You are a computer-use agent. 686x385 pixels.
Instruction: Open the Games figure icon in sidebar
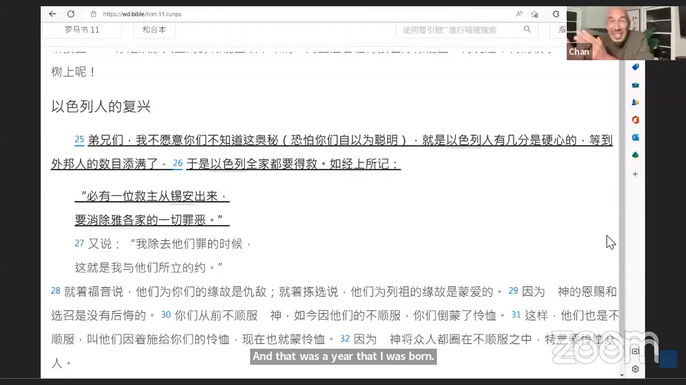point(635,102)
